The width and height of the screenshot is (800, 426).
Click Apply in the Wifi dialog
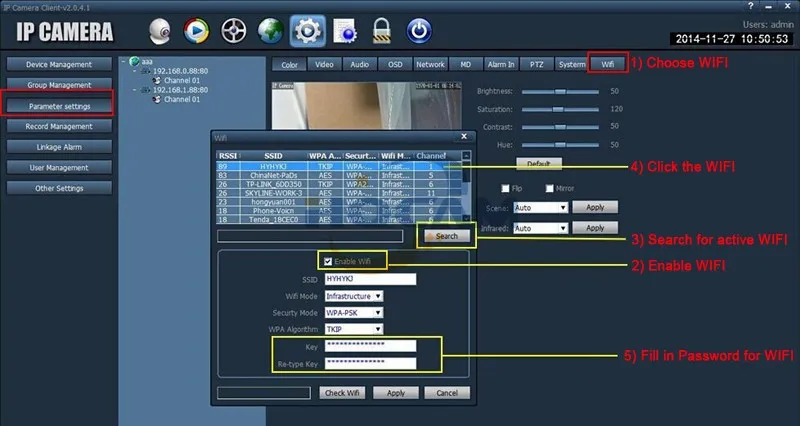coord(395,393)
